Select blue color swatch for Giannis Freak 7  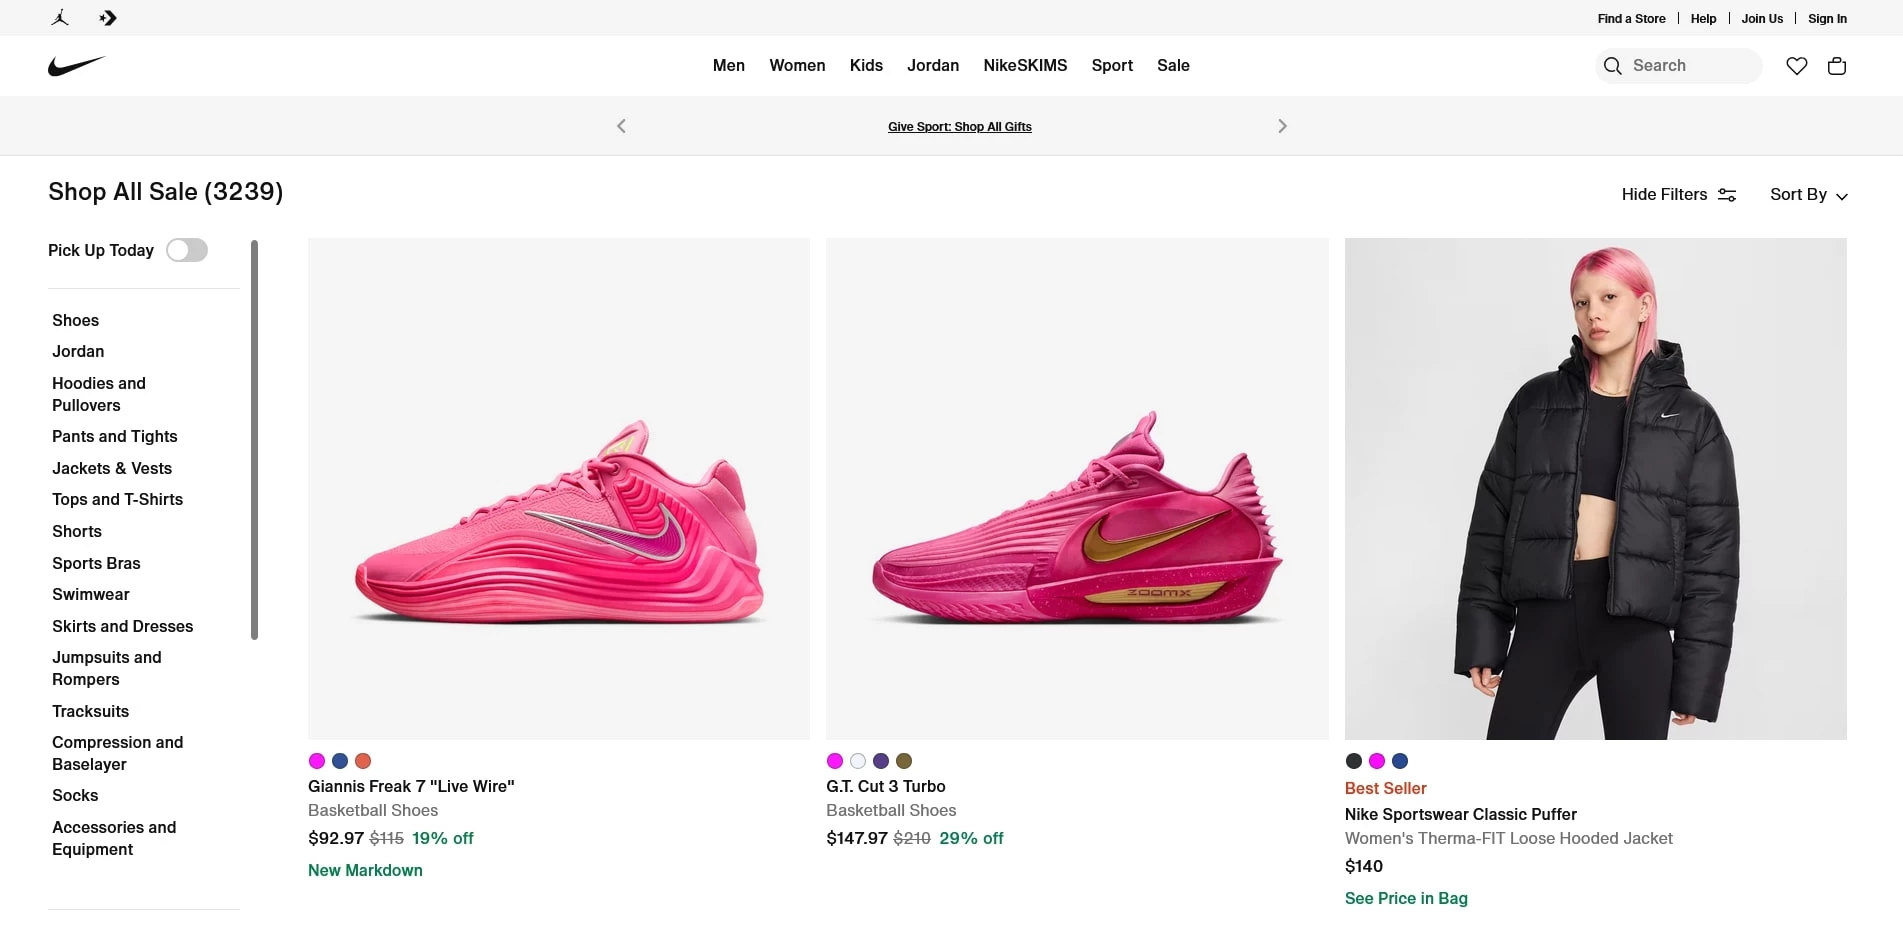point(340,761)
